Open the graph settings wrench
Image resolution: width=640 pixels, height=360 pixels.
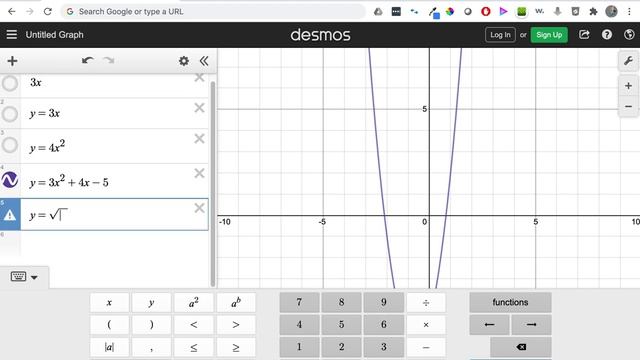628,61
